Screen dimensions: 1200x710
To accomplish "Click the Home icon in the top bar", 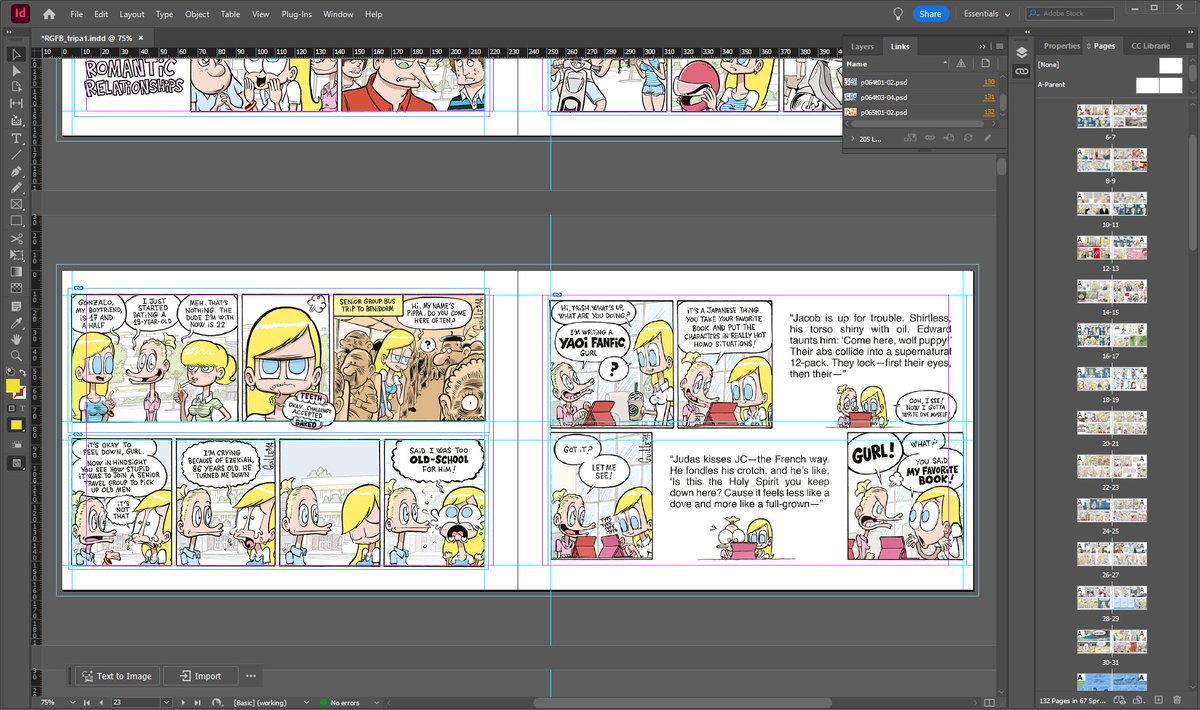I will (49, 14).
